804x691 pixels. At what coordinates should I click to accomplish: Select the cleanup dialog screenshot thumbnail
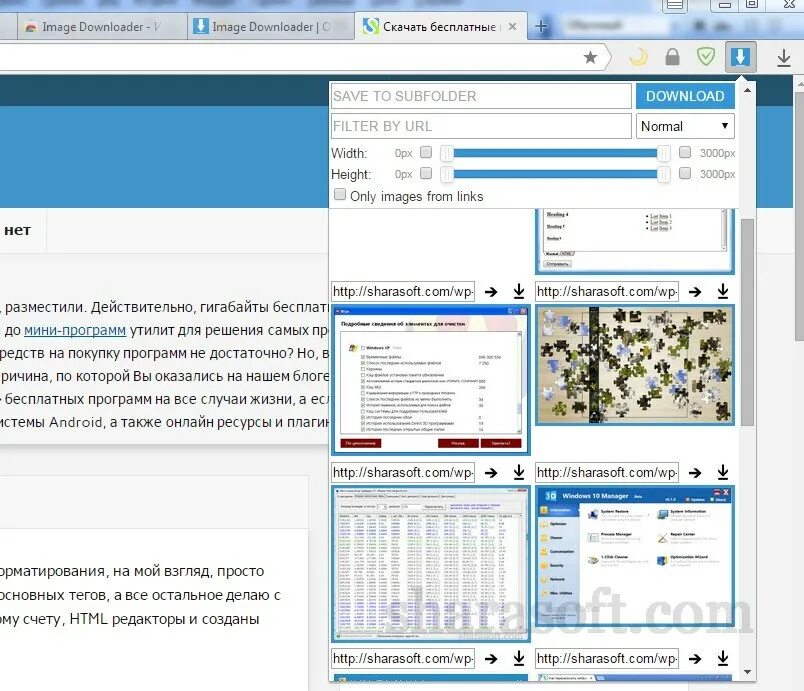(x=431, y=380)
